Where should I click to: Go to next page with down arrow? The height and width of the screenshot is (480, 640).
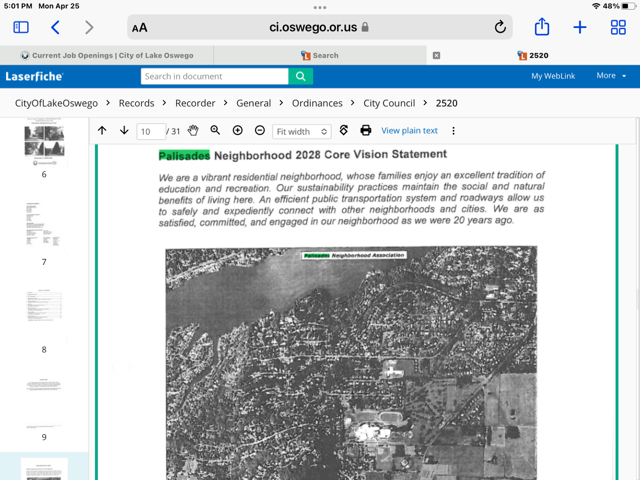tap(124, 131)
